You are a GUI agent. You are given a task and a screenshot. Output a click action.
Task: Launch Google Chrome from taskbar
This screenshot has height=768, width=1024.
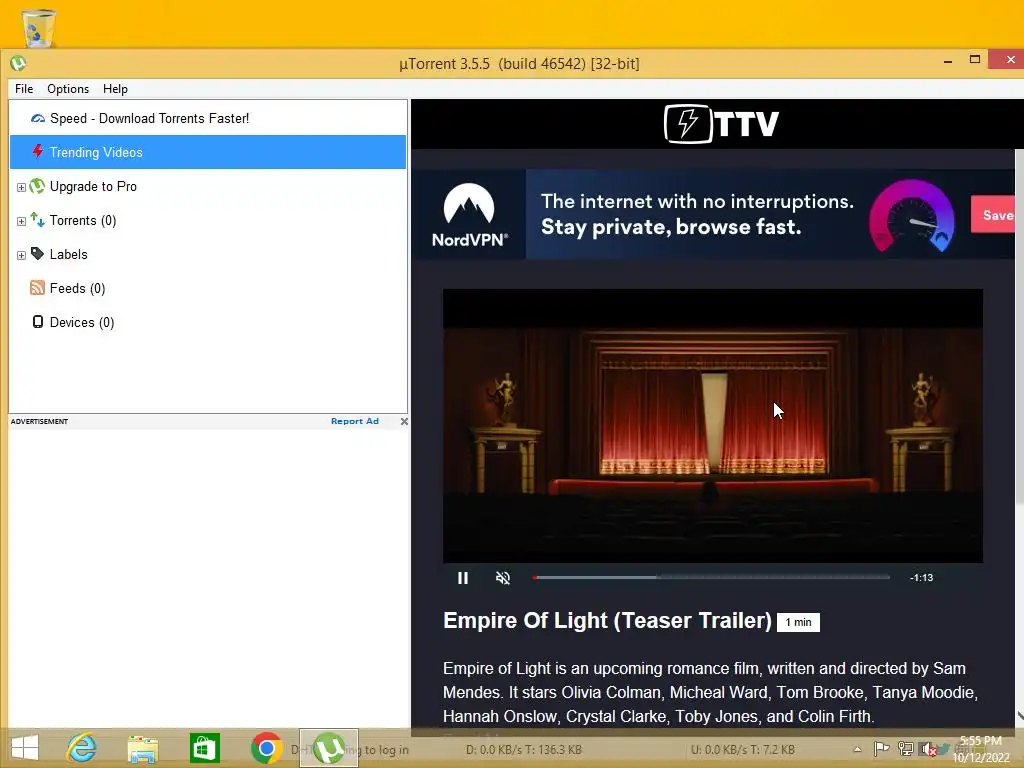tap(266, 748)
